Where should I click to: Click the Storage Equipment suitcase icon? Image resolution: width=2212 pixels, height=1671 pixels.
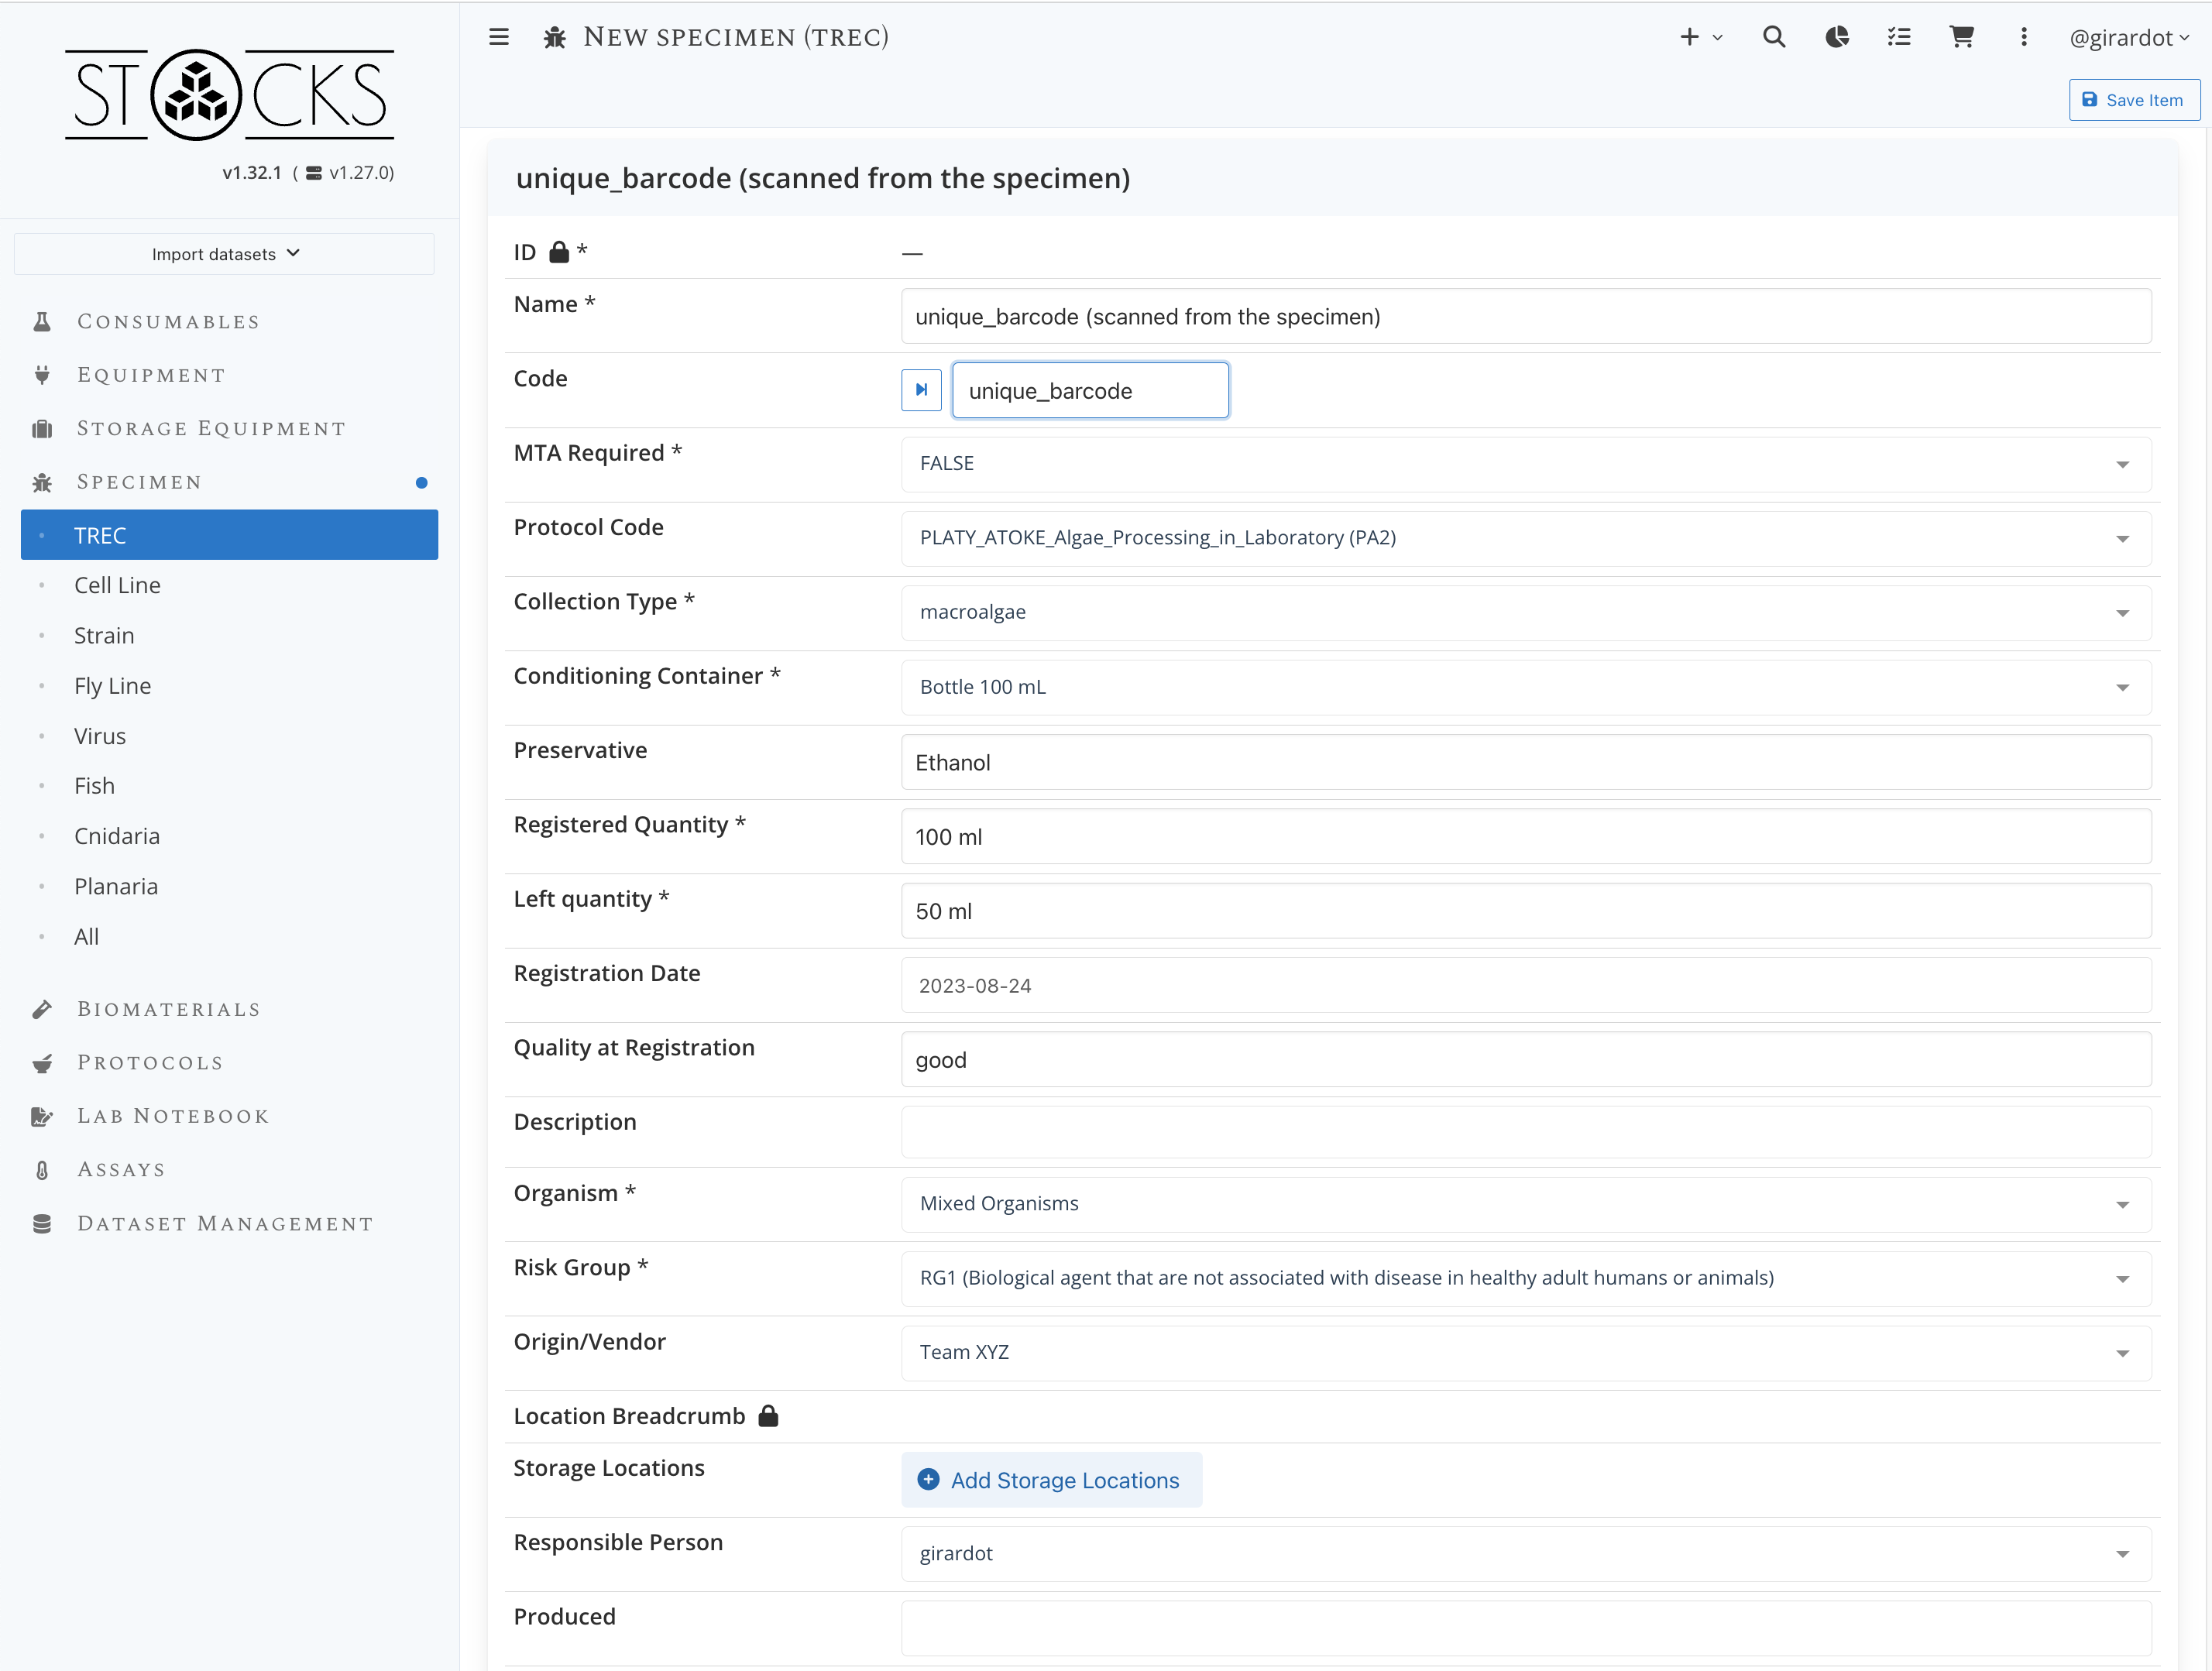tap(42, 429)
